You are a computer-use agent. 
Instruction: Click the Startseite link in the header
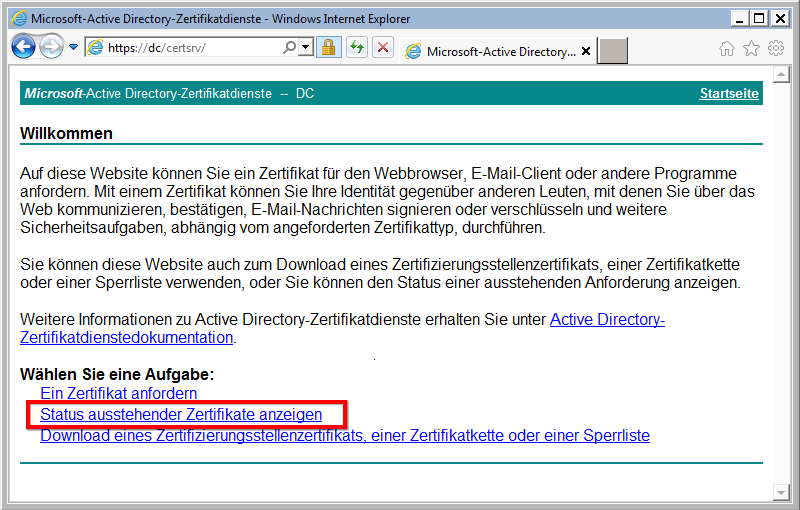(729, 94)
